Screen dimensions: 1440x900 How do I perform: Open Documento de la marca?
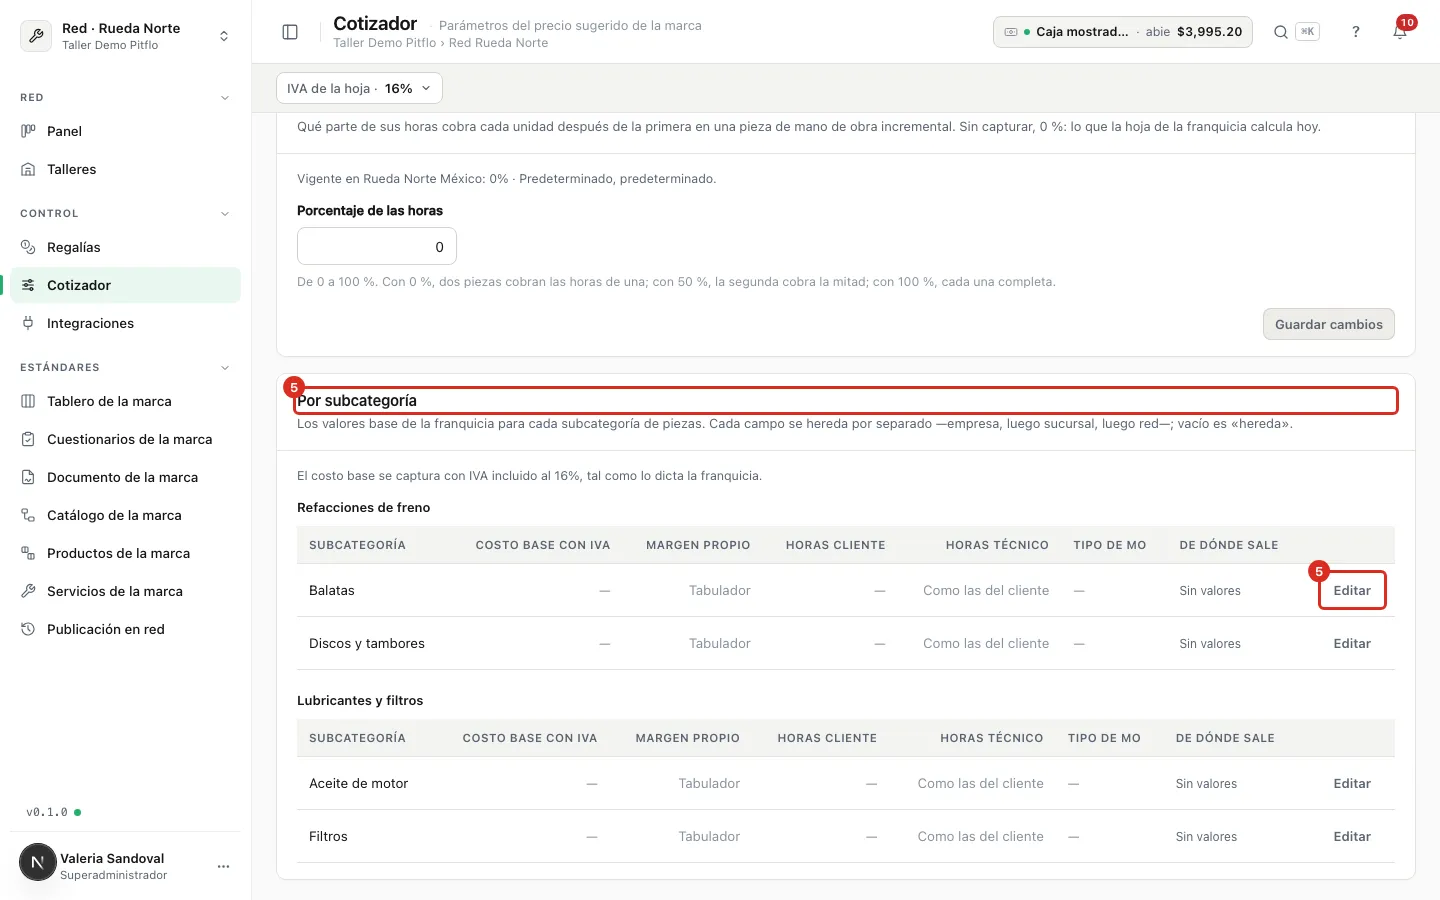125,477
